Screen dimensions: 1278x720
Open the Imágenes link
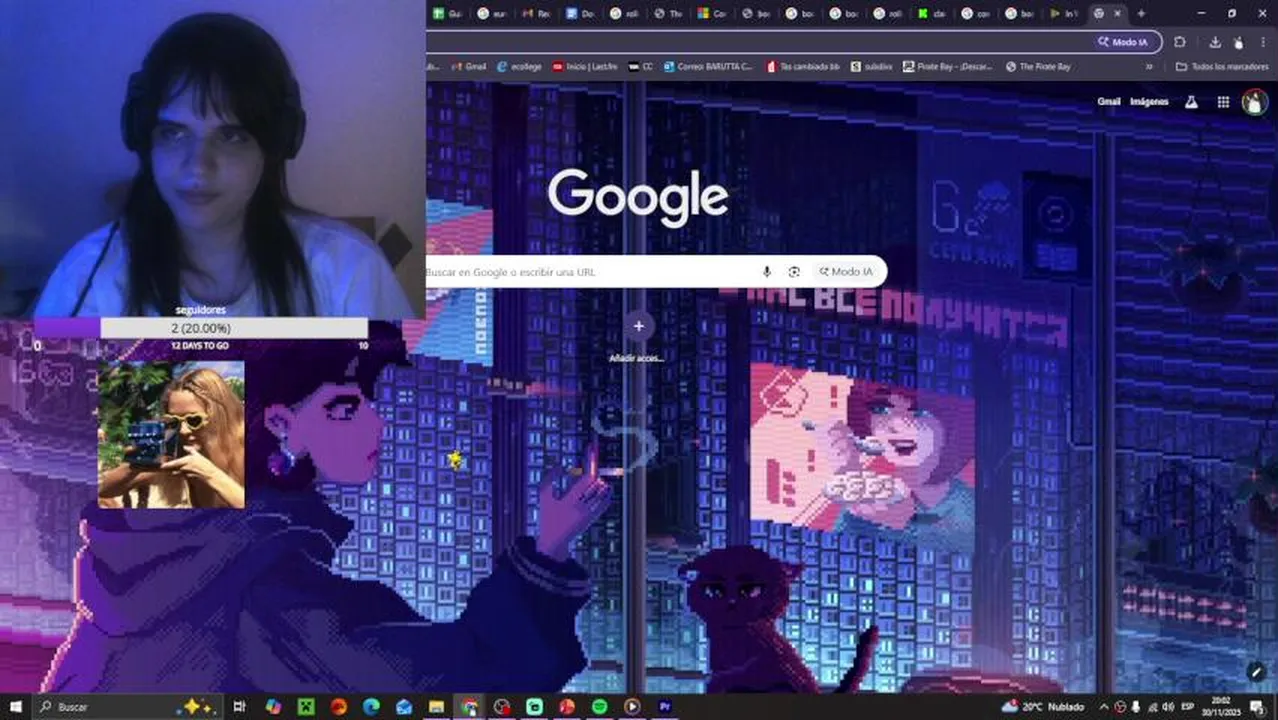(x=1149, y=102)
